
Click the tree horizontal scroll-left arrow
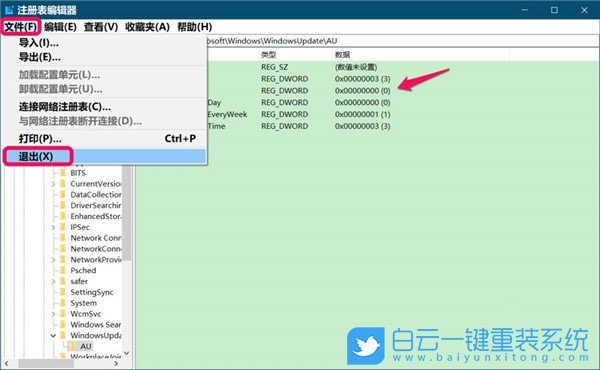[7, 363]
